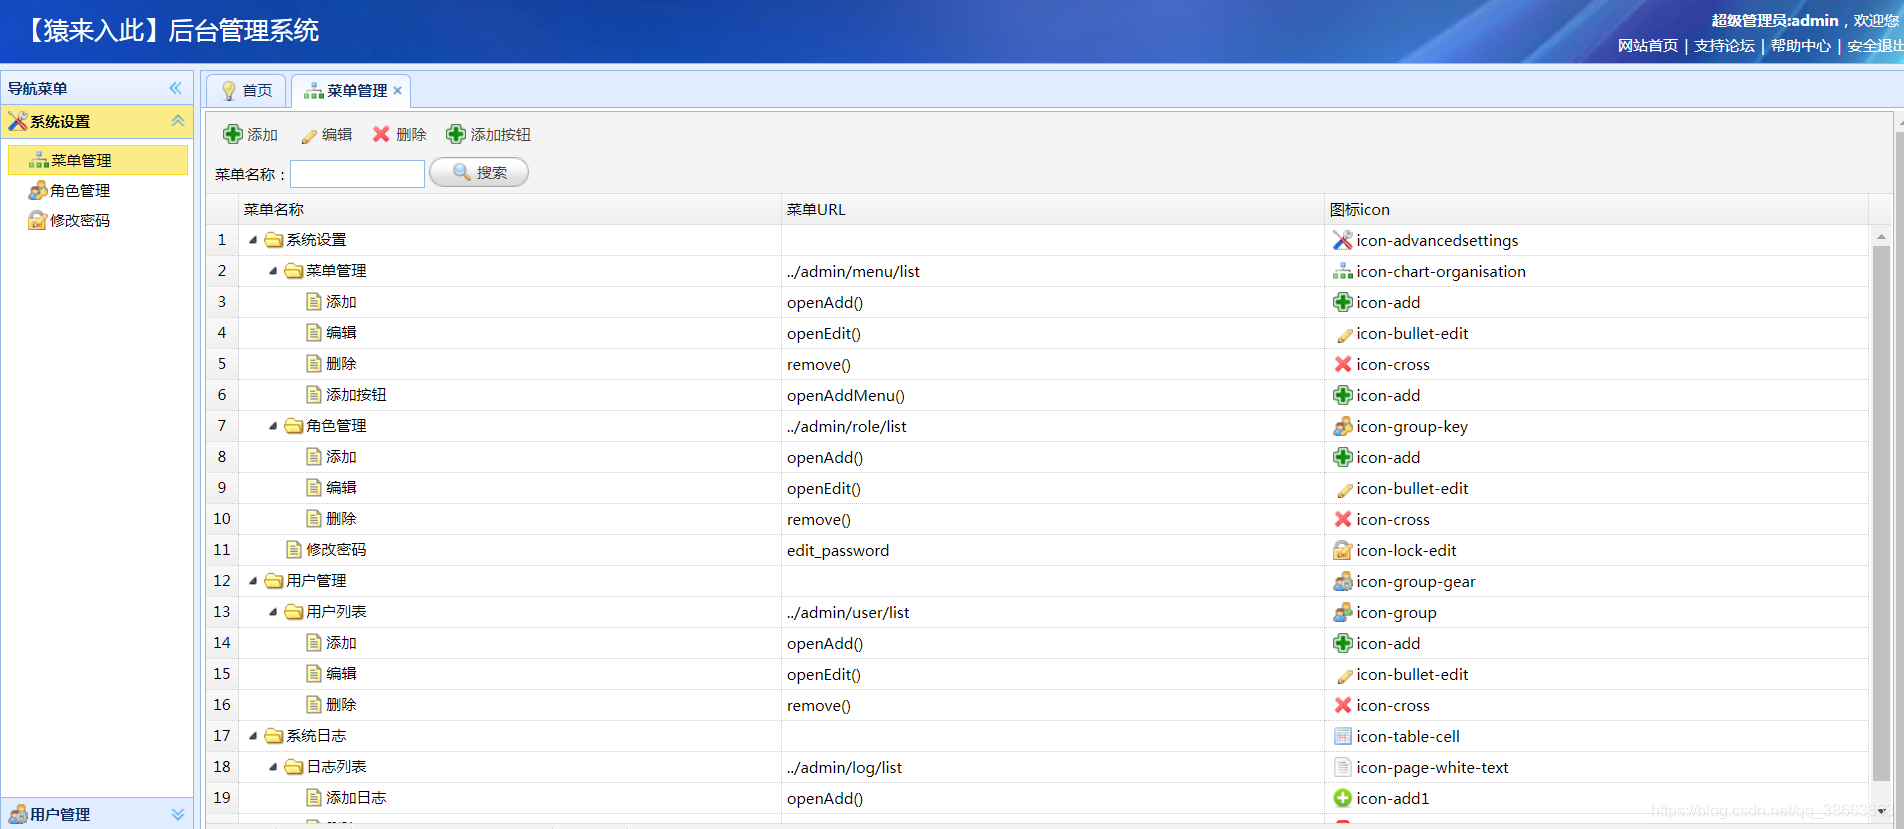
Task: Click the grid's vertical scrollbar thumb
Action: pyautogui.click(x=1881, y=512)
